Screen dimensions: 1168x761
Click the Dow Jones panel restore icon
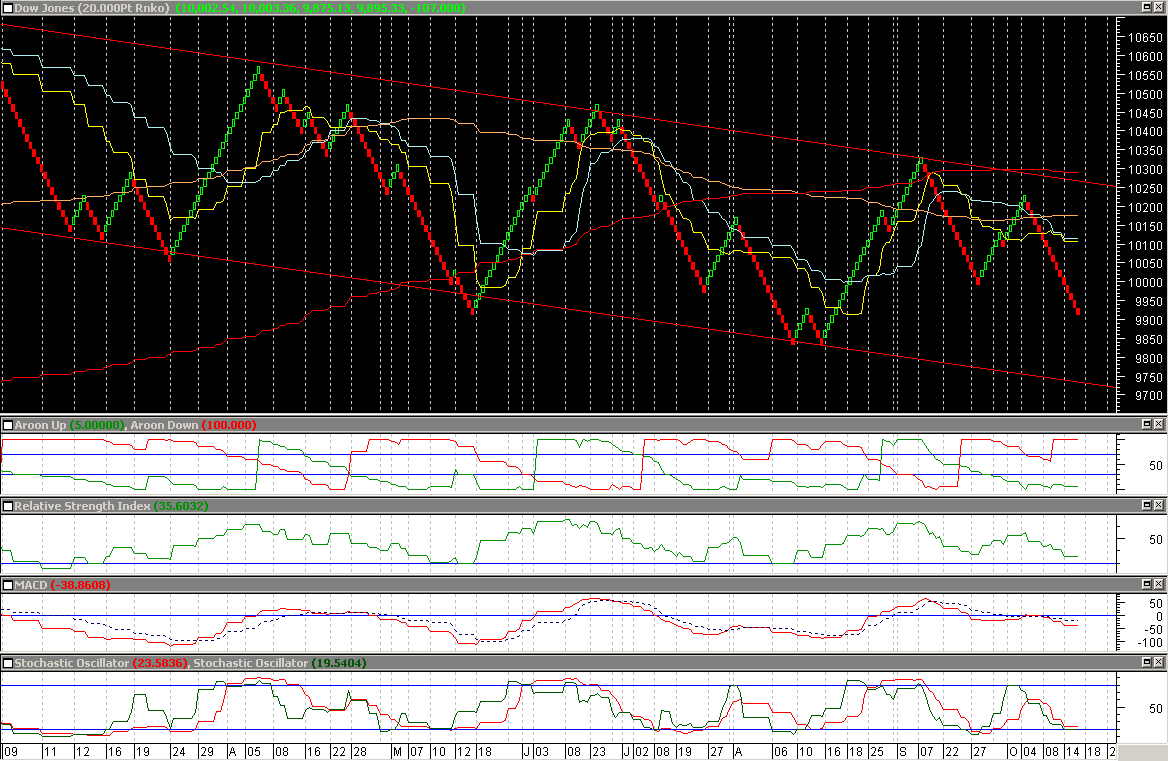(x=1147, y=8)
